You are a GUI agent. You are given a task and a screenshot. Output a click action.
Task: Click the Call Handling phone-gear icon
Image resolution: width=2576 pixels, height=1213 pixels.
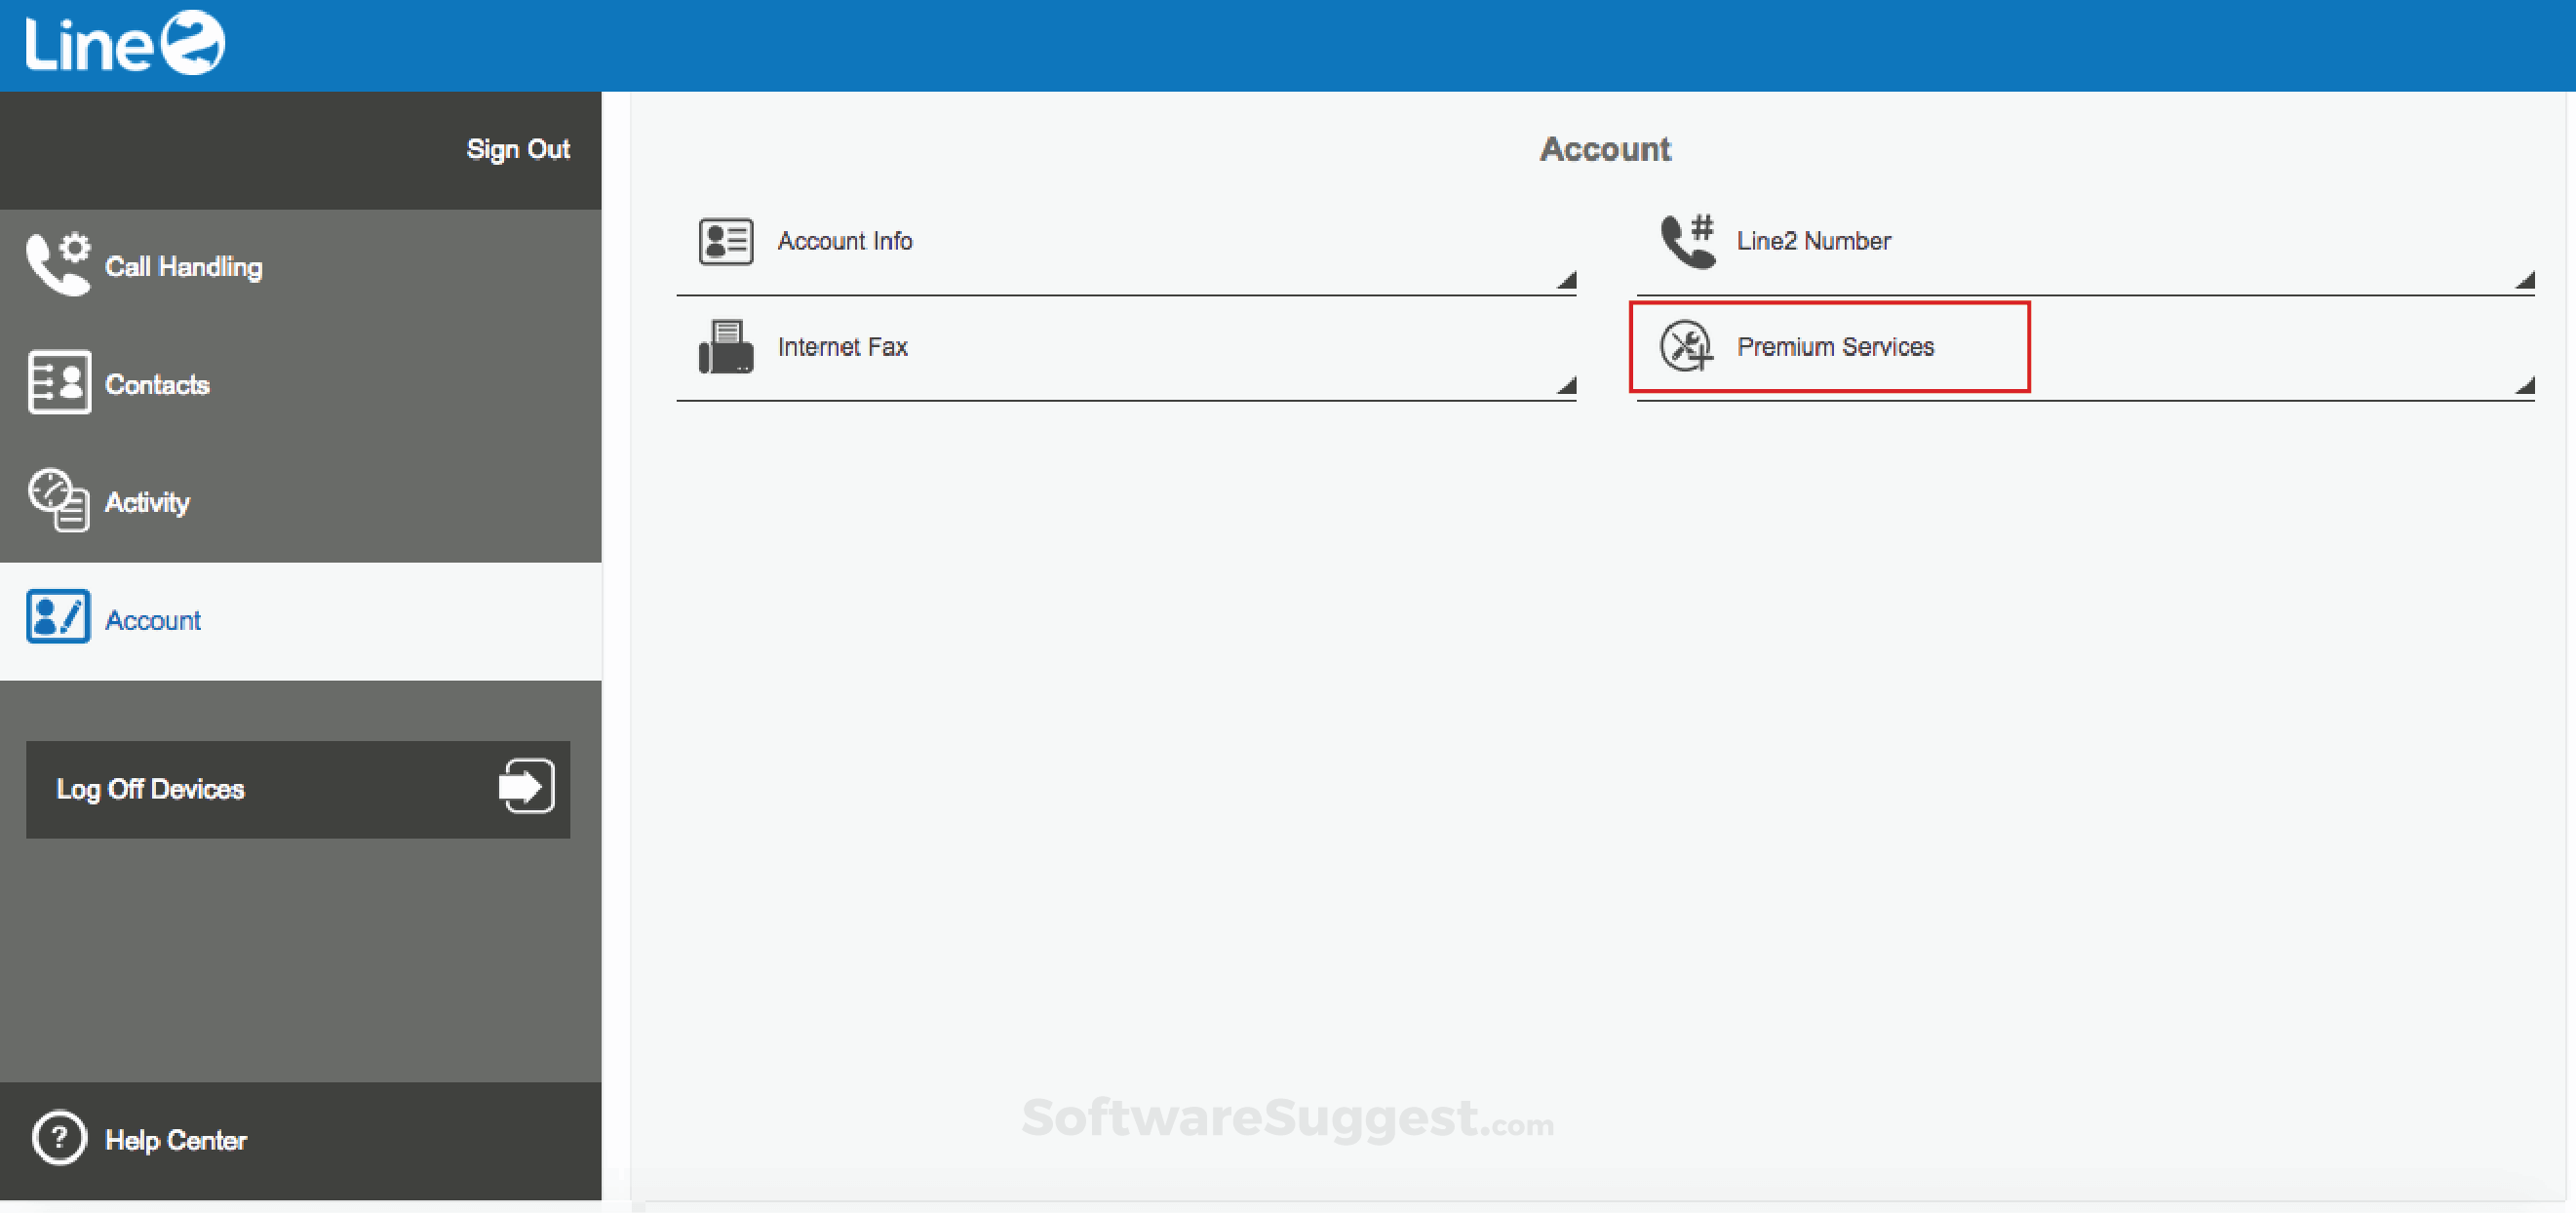(x=58, y=264)
